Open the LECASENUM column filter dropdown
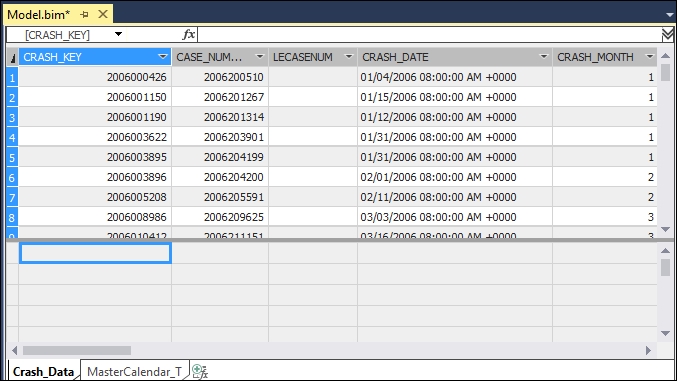 tap(348, 57)
